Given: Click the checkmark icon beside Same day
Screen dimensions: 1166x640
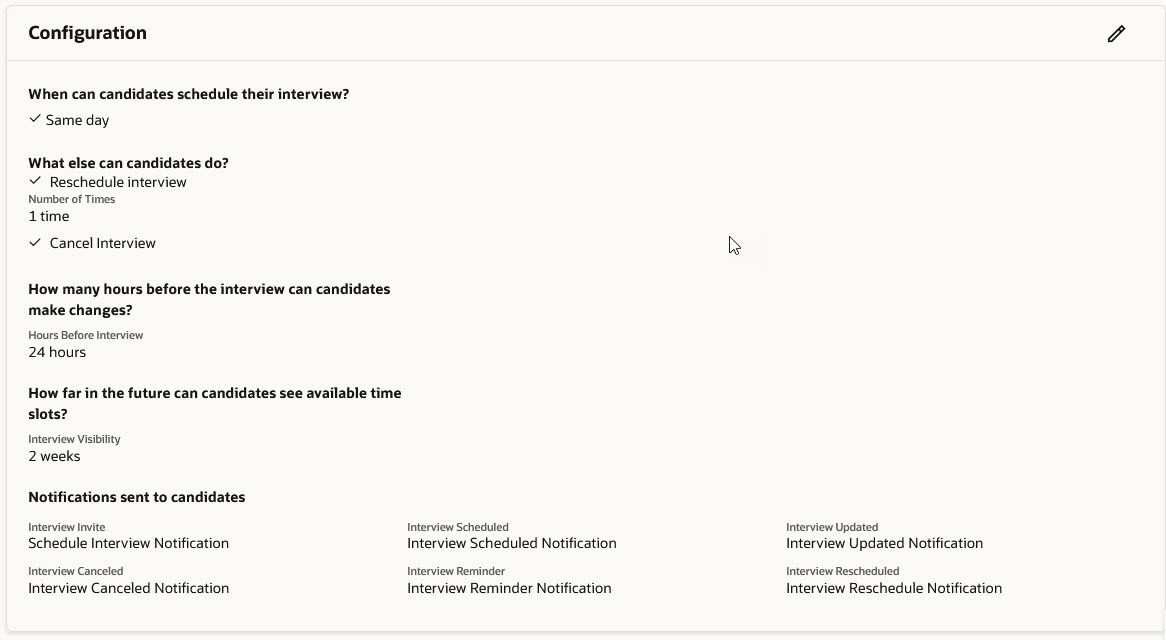Looking at the screenshot, I should [35, 119].
